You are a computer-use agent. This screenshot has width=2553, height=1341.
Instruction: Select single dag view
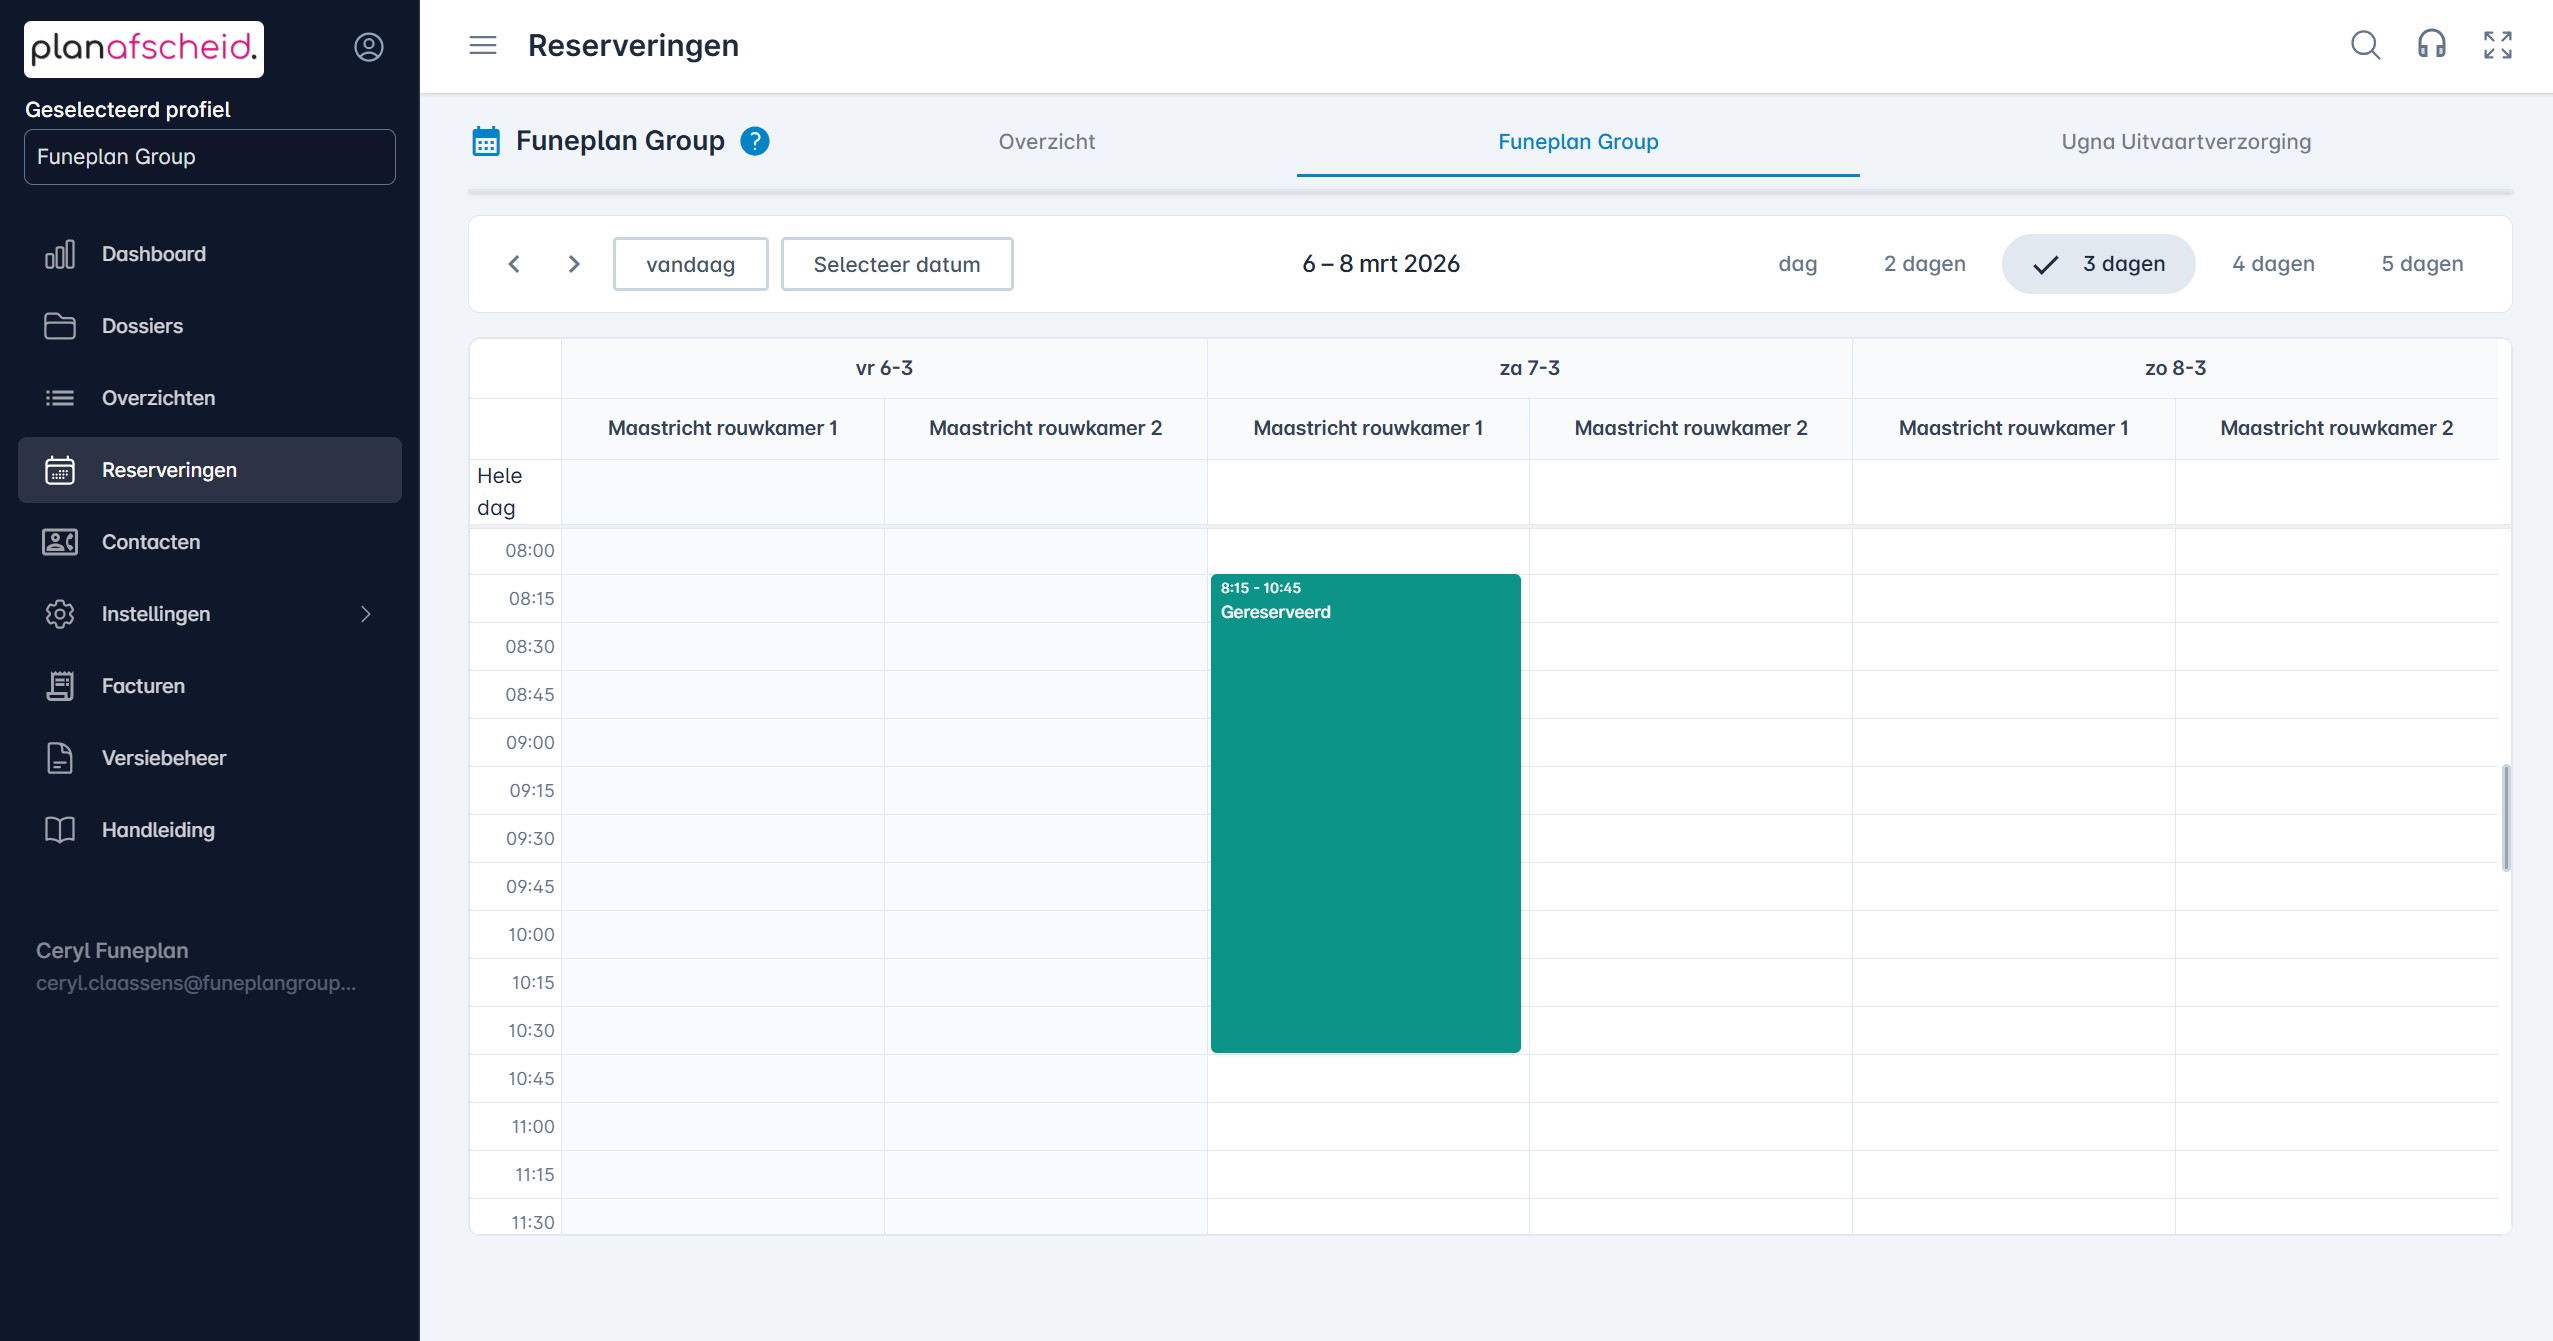[x=1797, y=264]
